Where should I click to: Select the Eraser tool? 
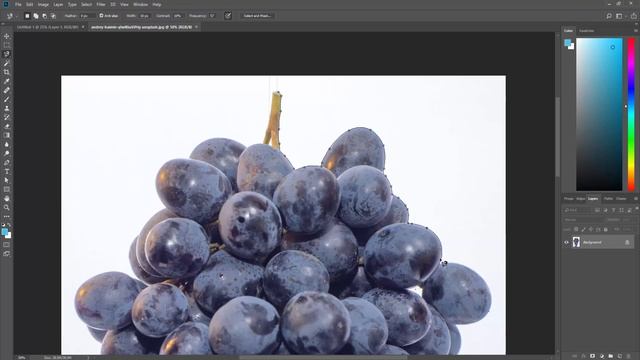pos(7,126)
